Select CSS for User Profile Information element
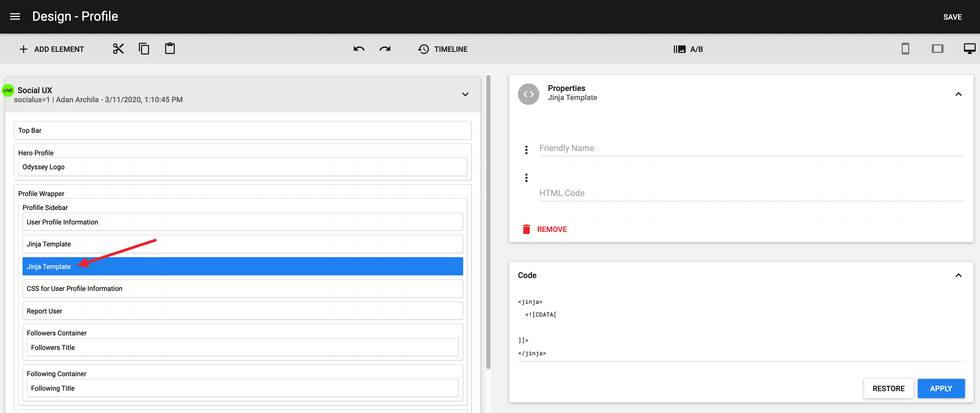Image resolution: width=980 pixels, height=413 pixels. click(x=242, y=288)
